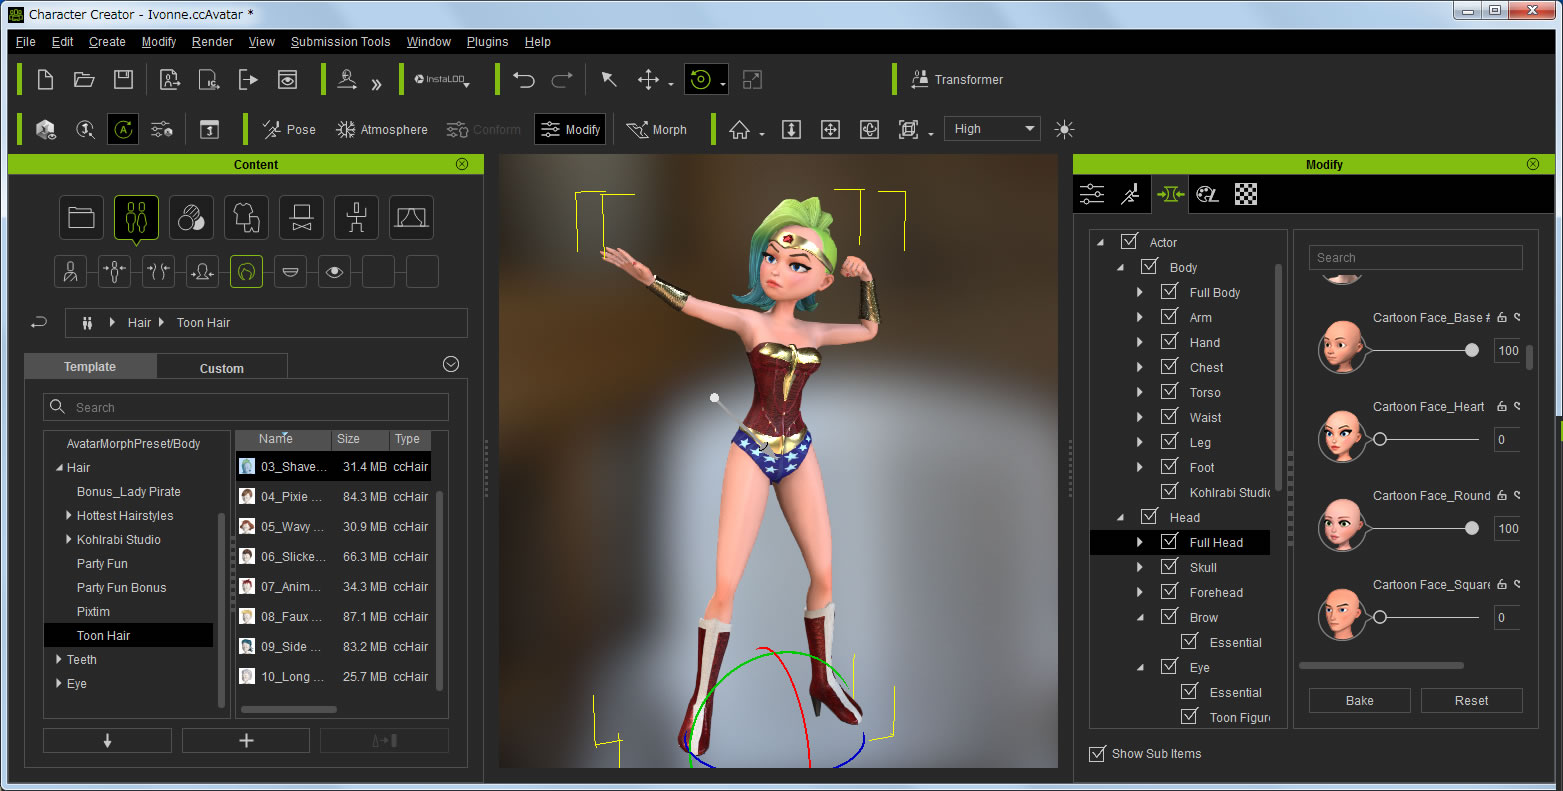Open the Morph tab icon in the Modify panel
1563x791 pixels.
click(1169, 194)
